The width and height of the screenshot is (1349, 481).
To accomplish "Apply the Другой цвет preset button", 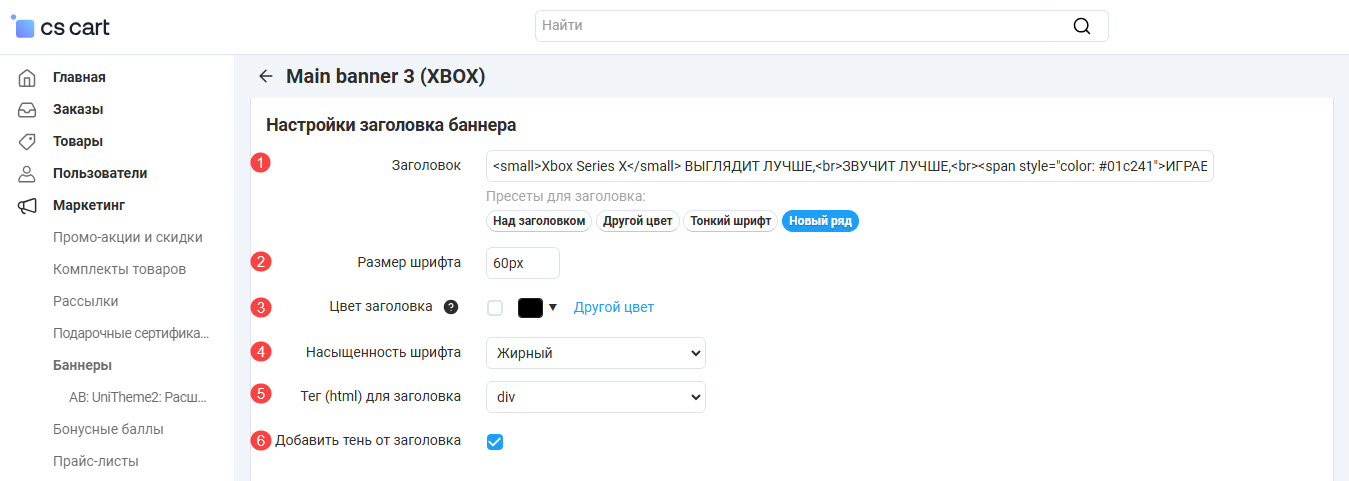I will (638, 221).
